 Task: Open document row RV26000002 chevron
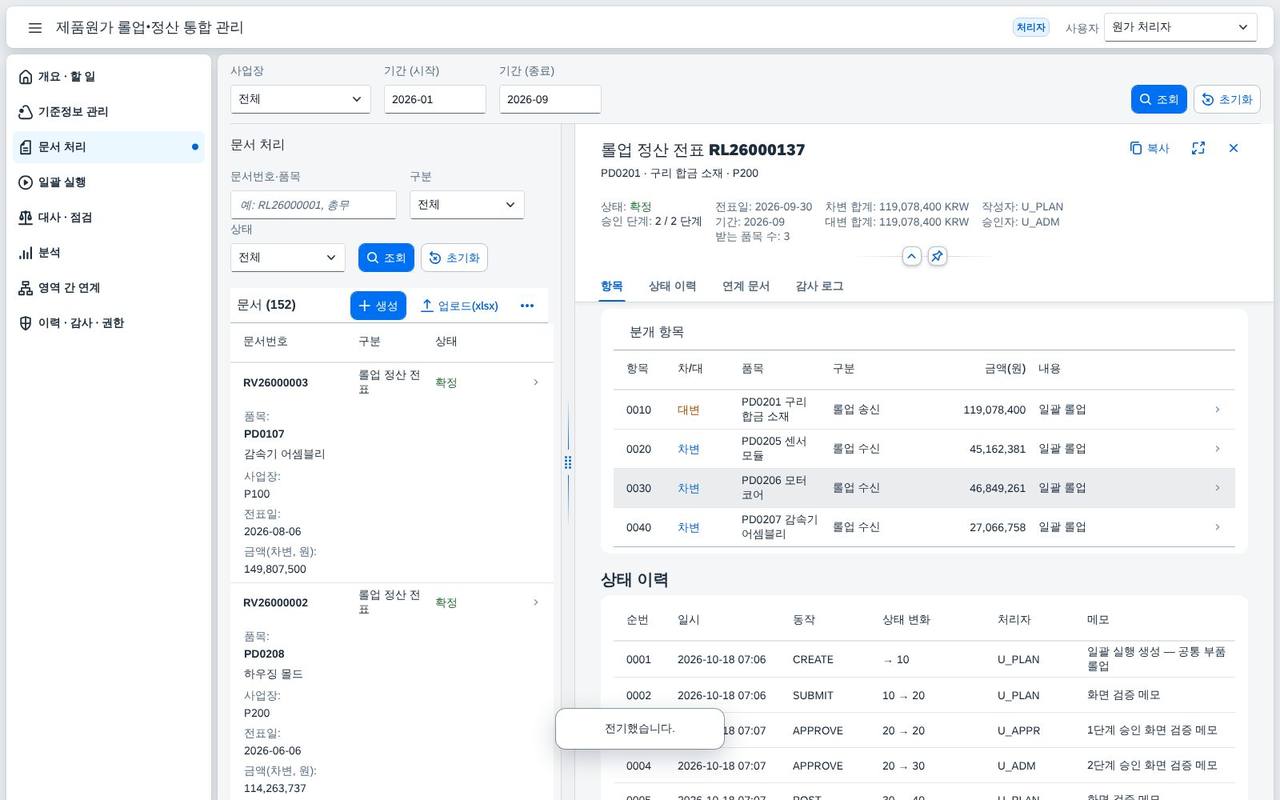(536, 602)
